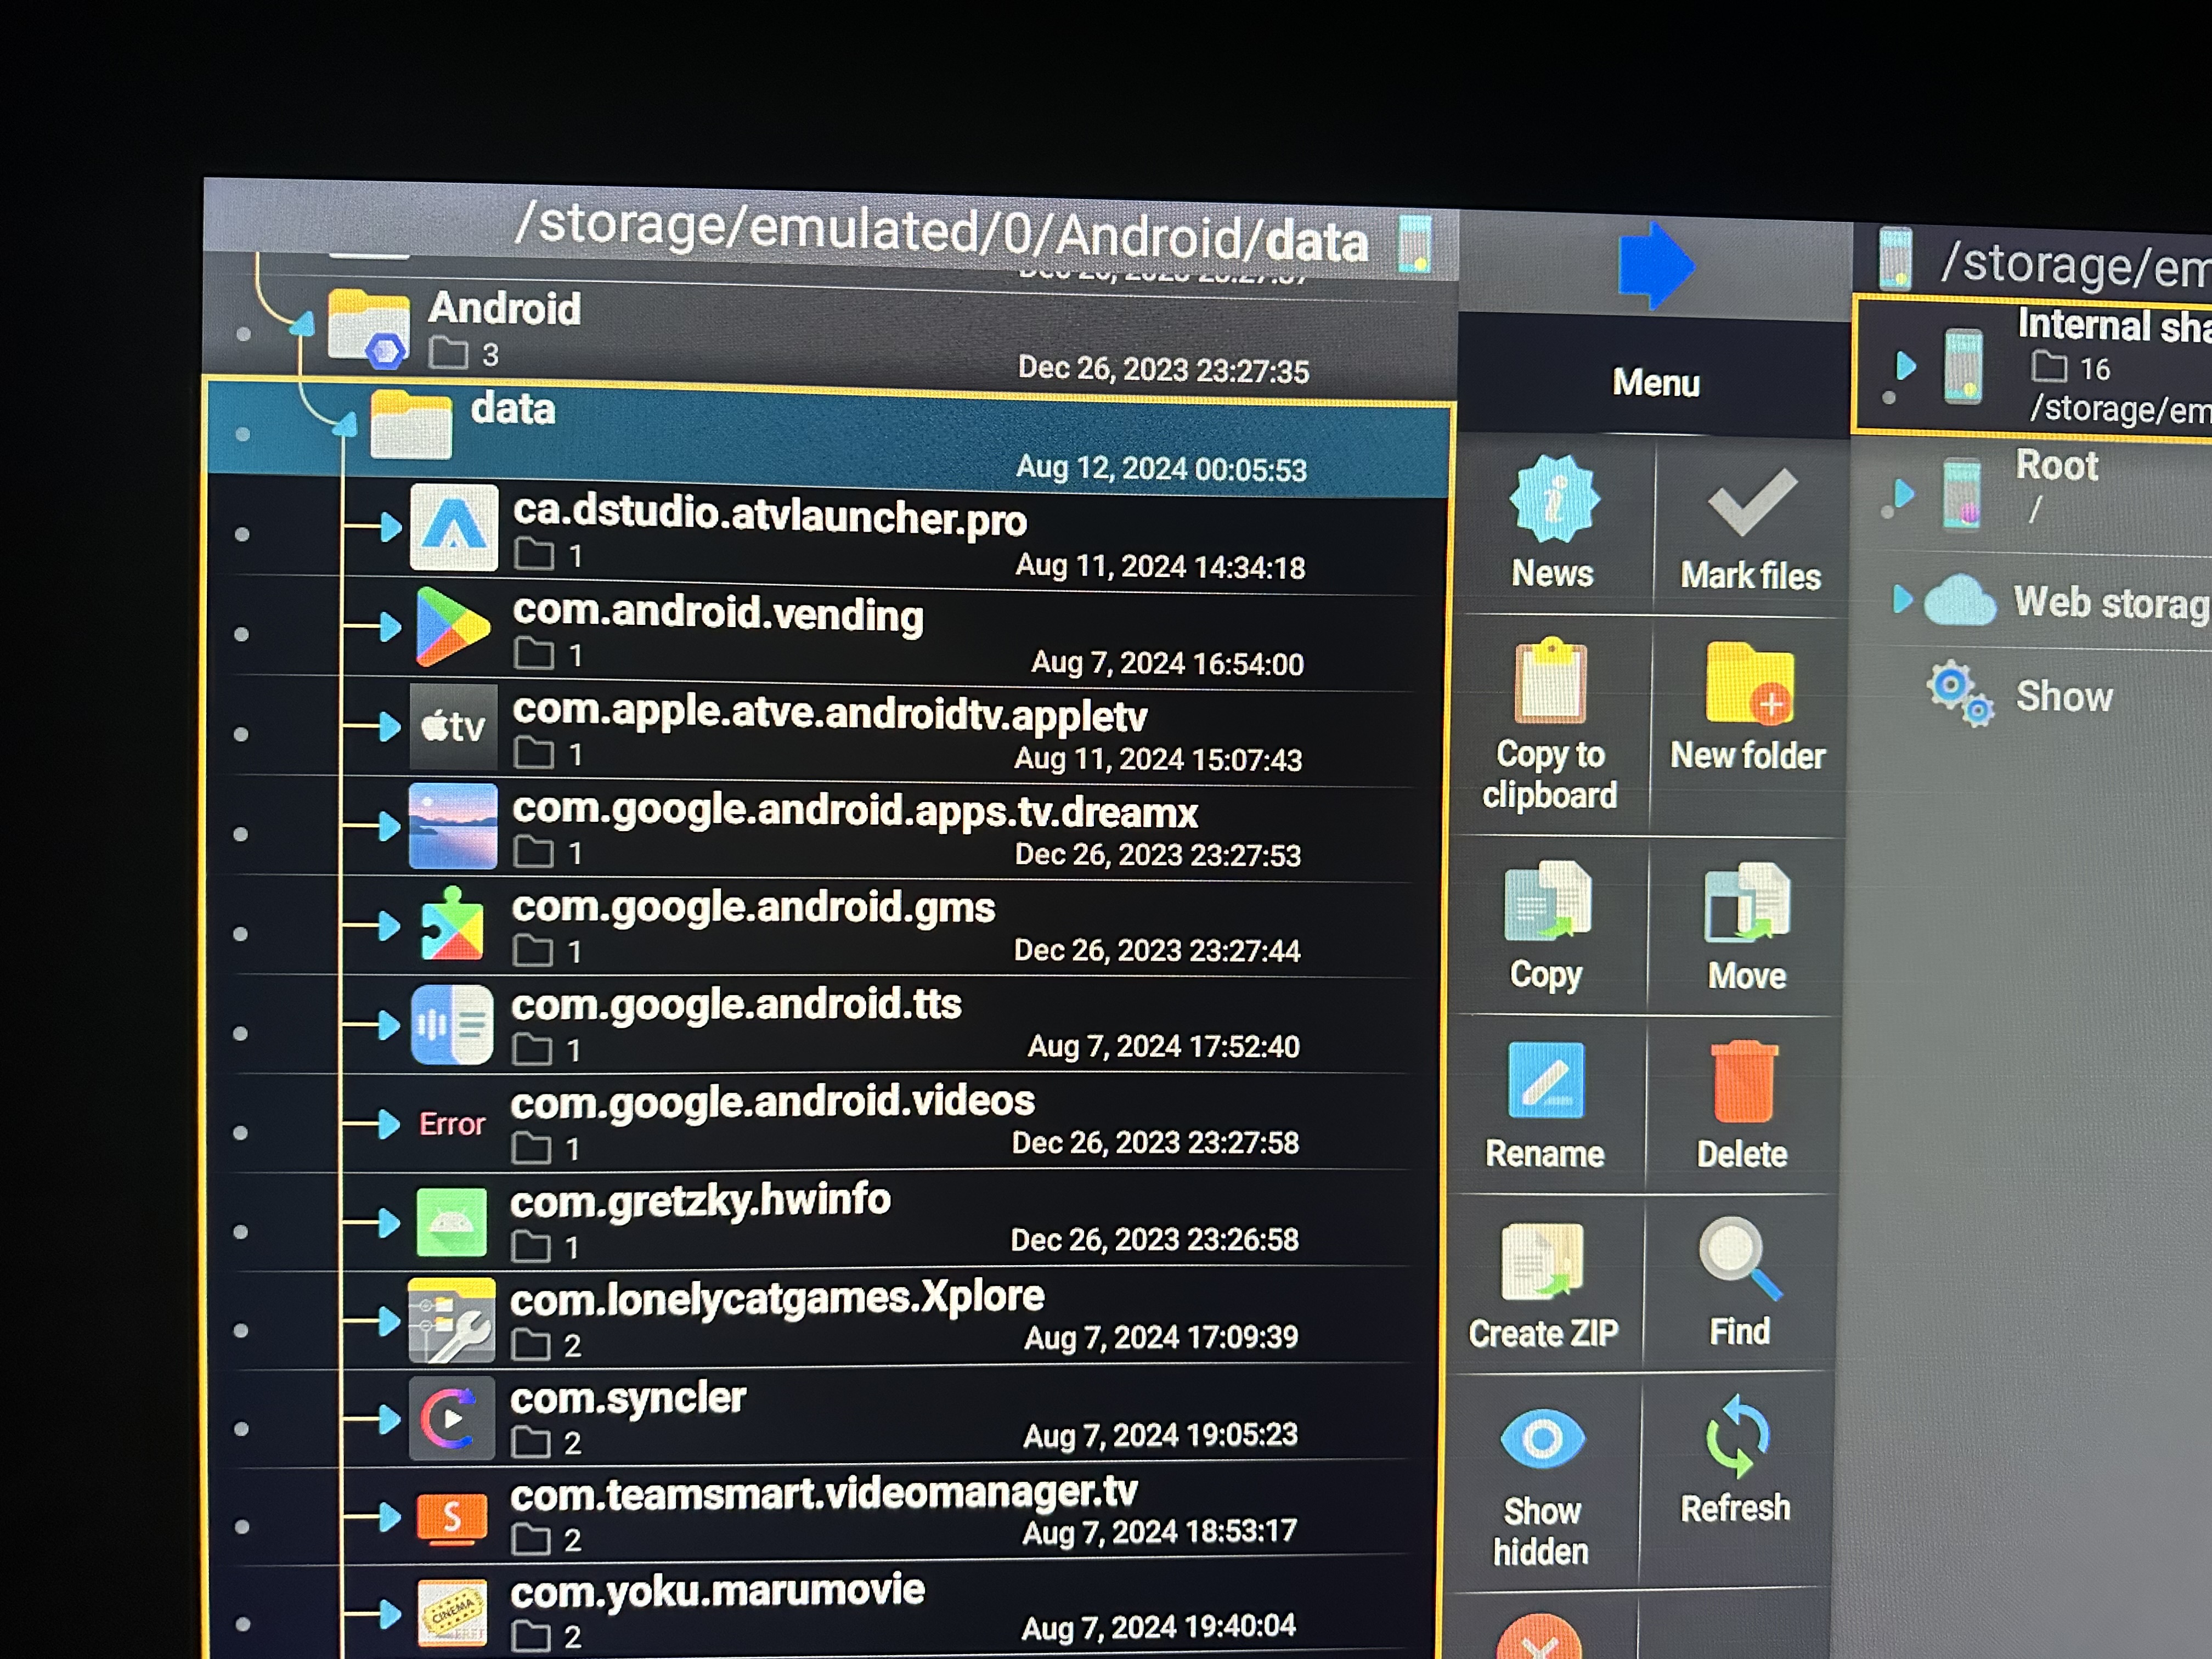Click right pane path header /storage/em

(x=2076, y=266)
